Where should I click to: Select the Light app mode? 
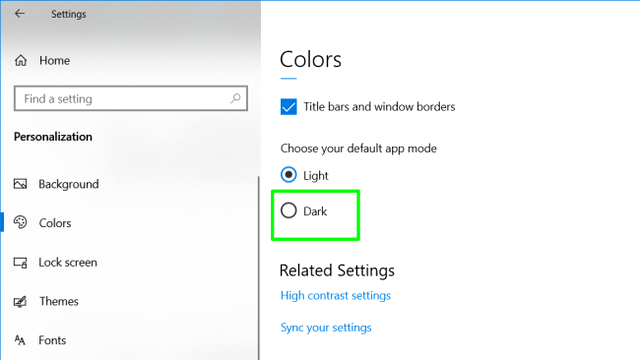[x=289, y=175]
